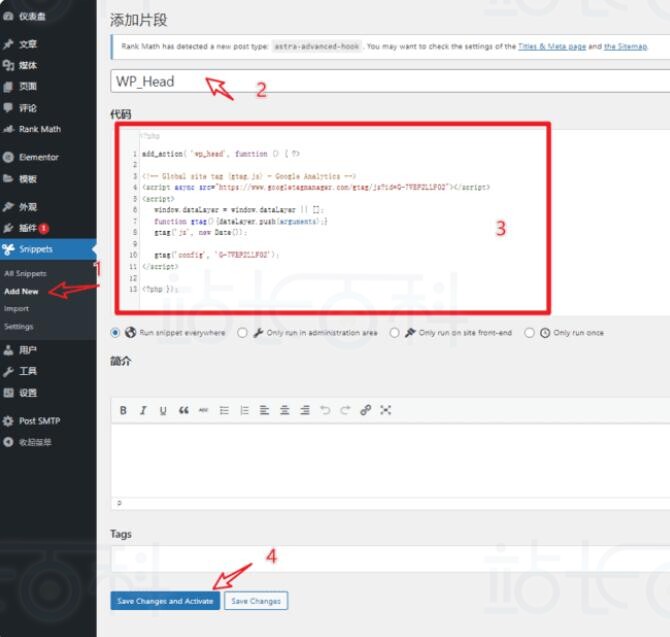The width and height of the screenshot is (670, 637).
Task: Open the Titles & Meta page link
Action: [x=552, y=46]
